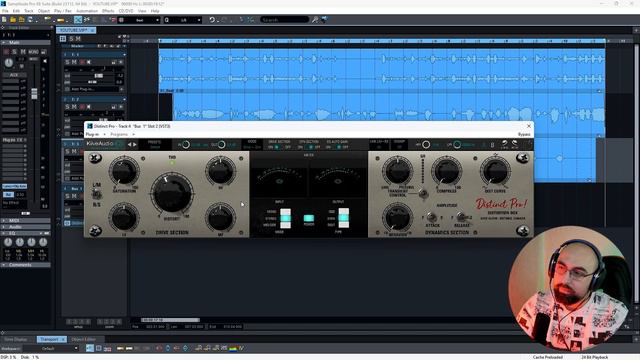Select the scissors cut mode icon
The image size is (640, 360).
tap(87, 20)
